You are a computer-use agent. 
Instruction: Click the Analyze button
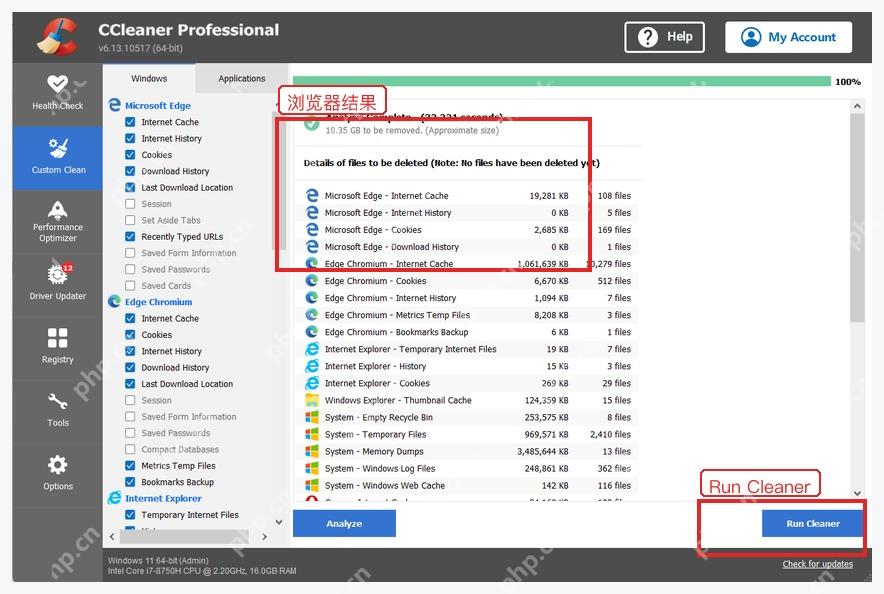point(344,524)
